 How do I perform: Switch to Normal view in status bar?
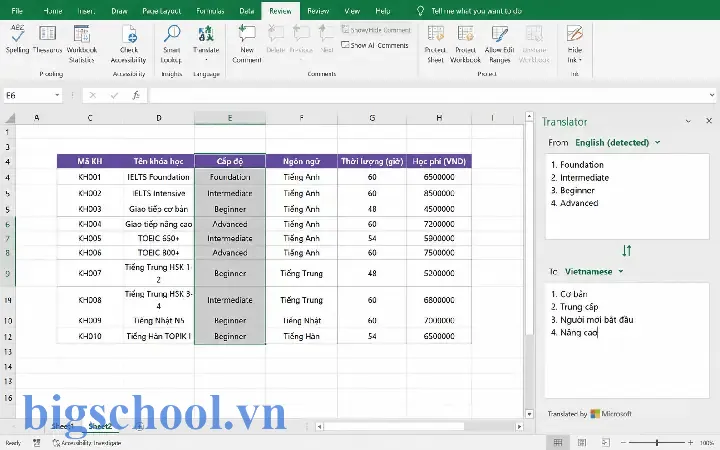[x=557, y=443]
